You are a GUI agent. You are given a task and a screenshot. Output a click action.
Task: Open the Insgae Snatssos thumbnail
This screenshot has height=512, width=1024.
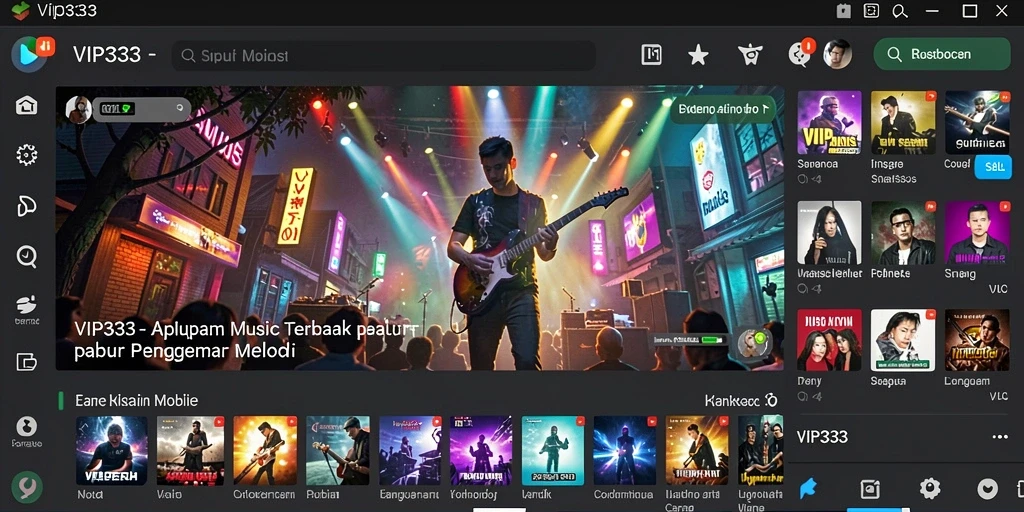pyautogui.click(x=903, y=122)
